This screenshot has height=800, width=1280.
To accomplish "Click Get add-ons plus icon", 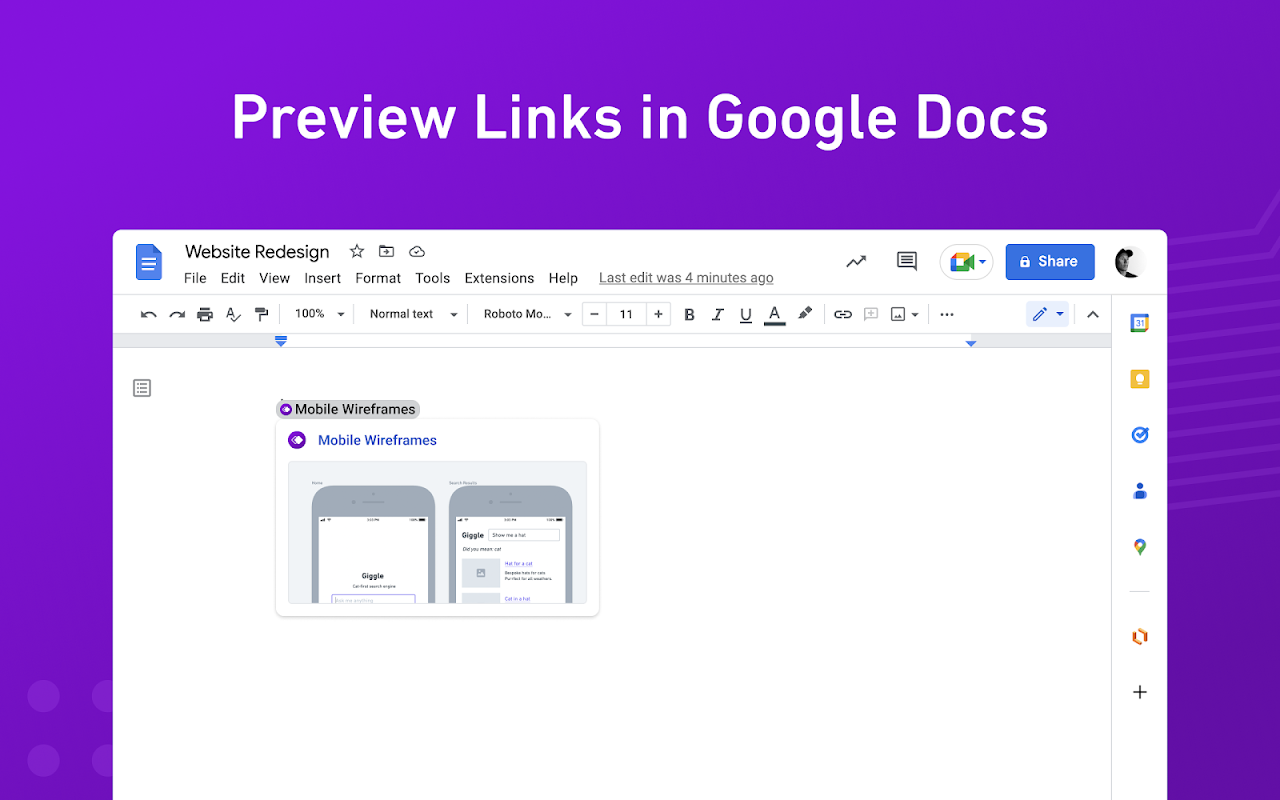I will point(1139,692).
